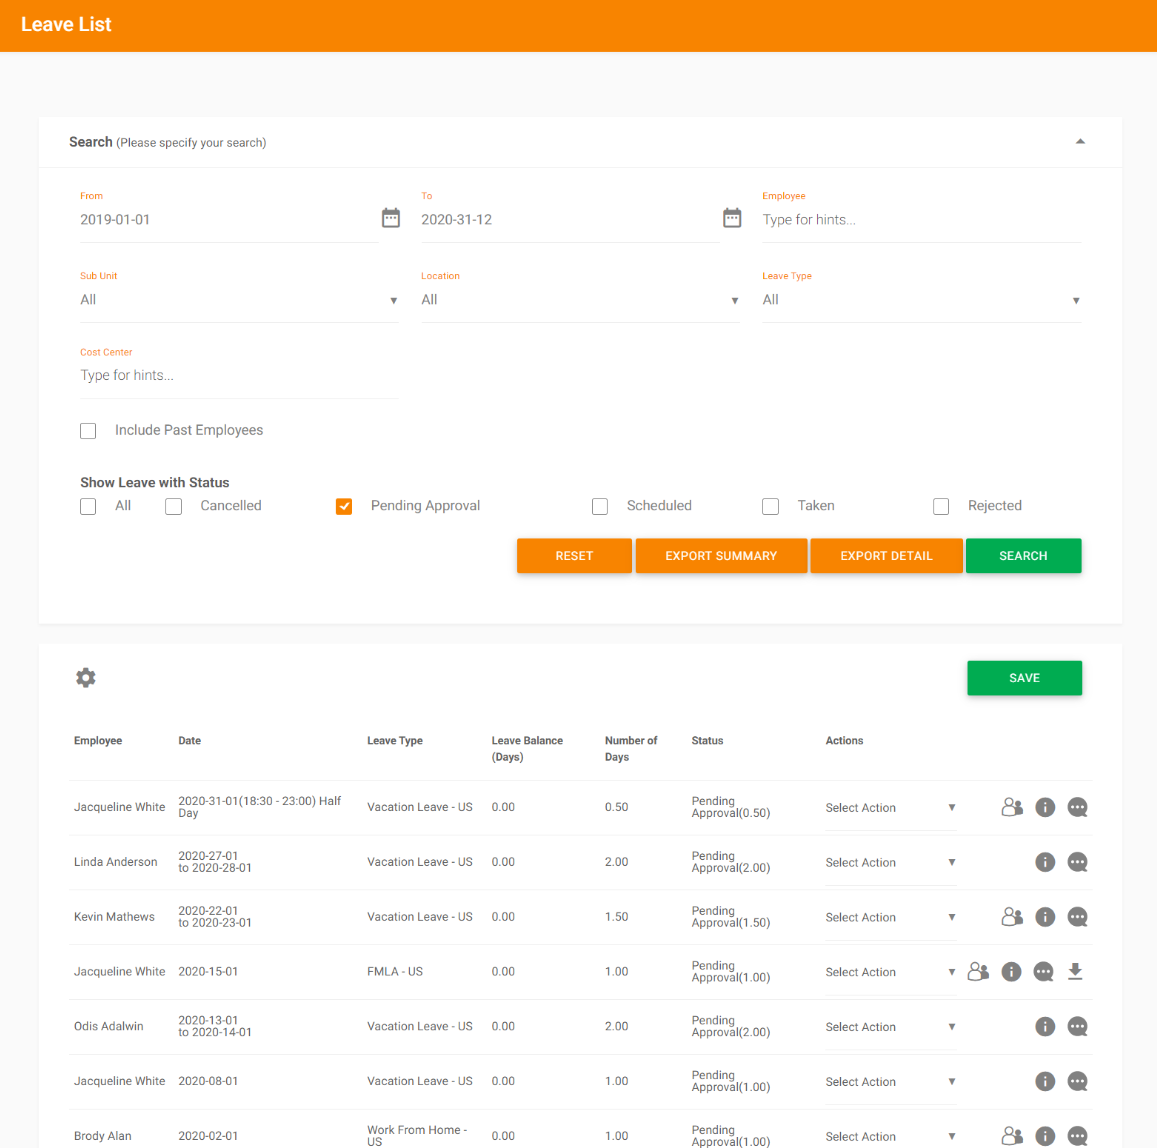Click assignee icon in Kevin Mathews row
The width and height of the screenshot is (1157, 1148).
click(1012, 916)
